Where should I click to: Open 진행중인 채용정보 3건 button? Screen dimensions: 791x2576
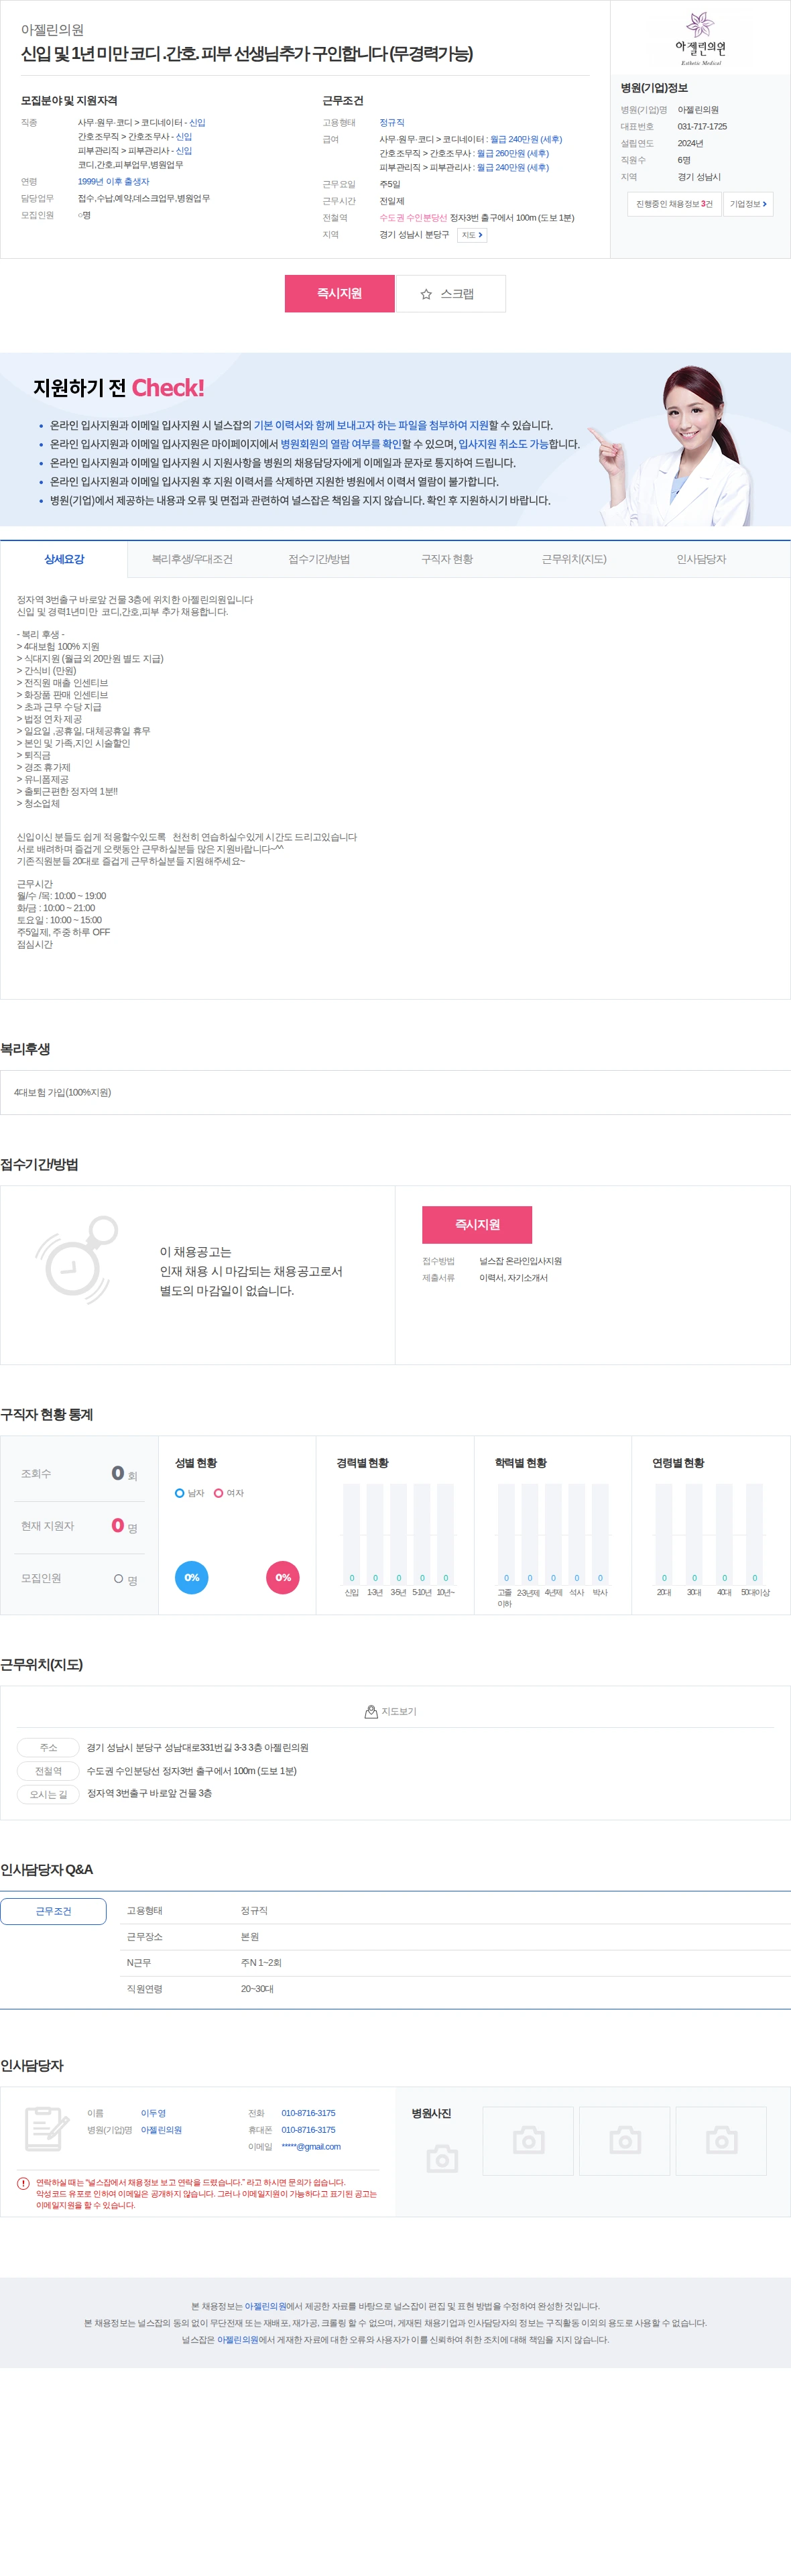(x=674, y=204)
